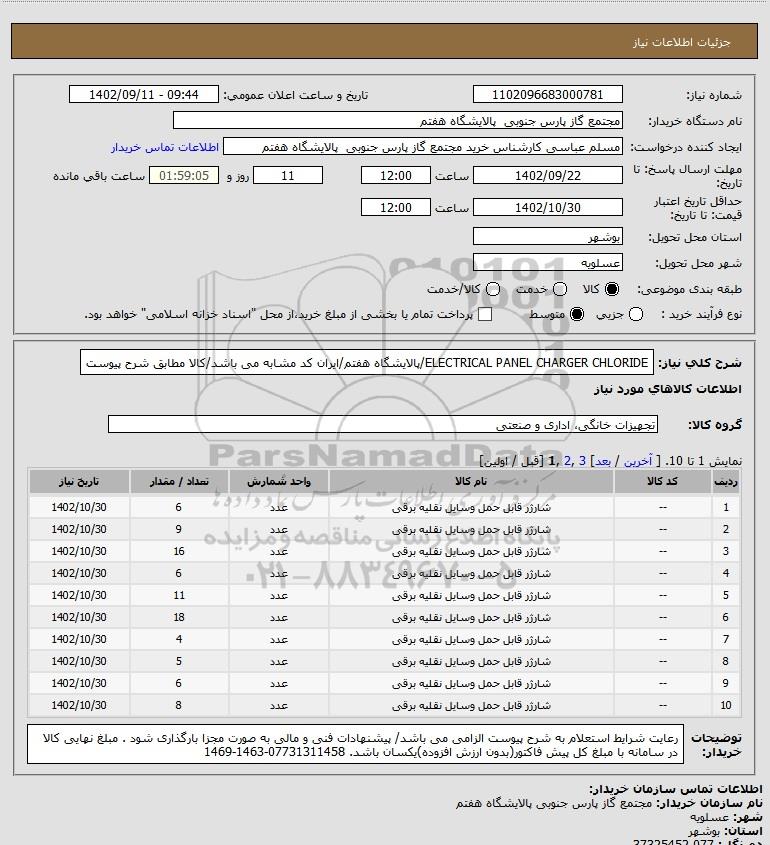Click the واحد شمارش column header
Screen dimensions: 770x845
[x=279, y=481]
